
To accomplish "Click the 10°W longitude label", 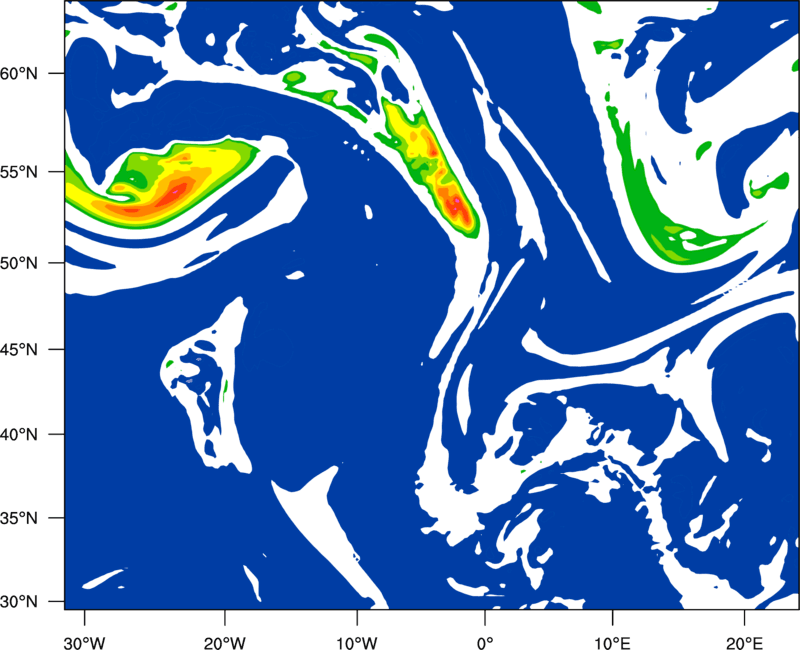I will pyautogui.click(x=356, y=642).
